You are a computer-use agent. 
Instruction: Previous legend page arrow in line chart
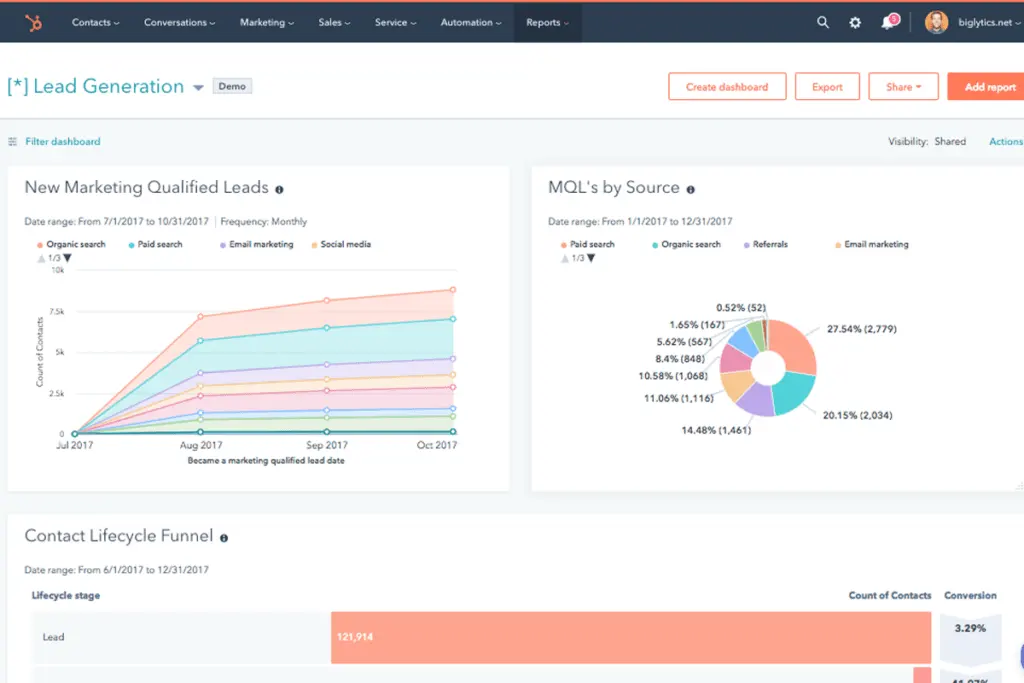(x=41, y=259)
